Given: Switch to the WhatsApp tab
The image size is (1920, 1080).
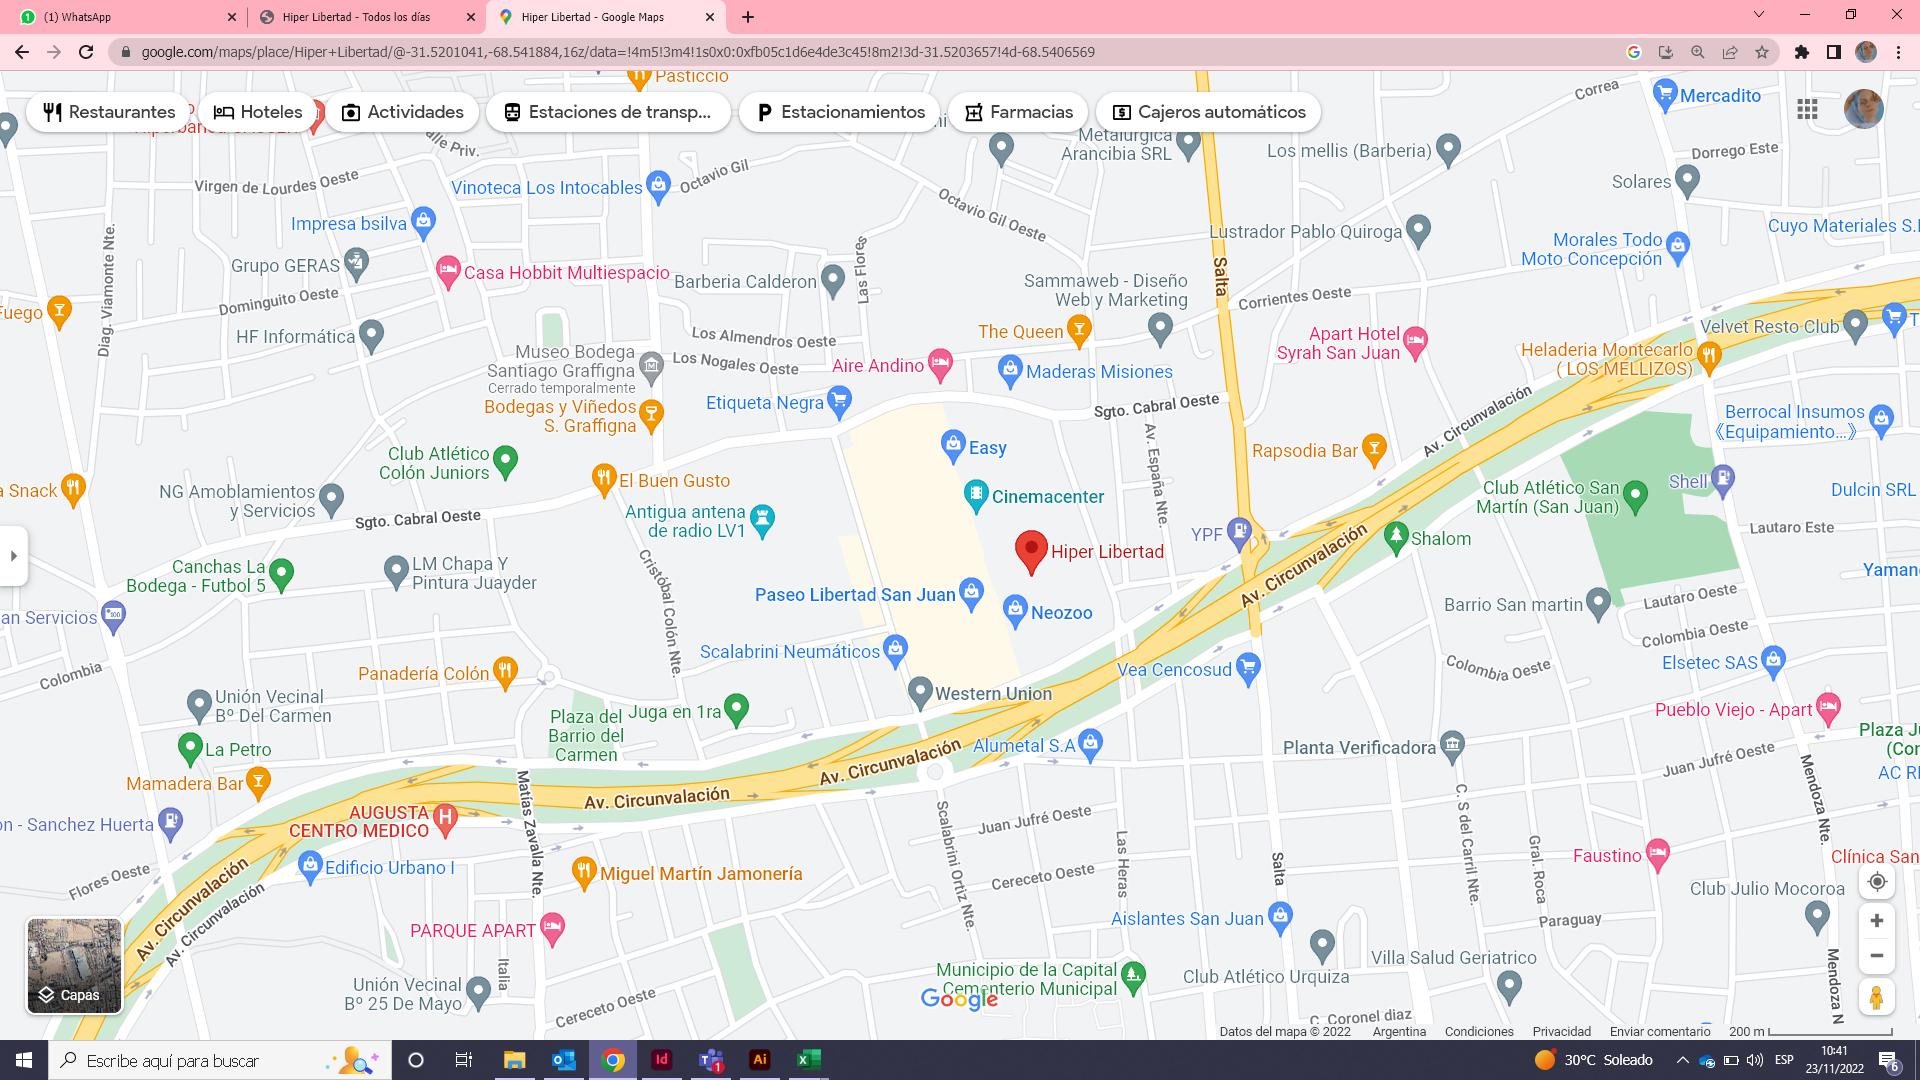Looking at the screenshot, I should pos(120,17).
